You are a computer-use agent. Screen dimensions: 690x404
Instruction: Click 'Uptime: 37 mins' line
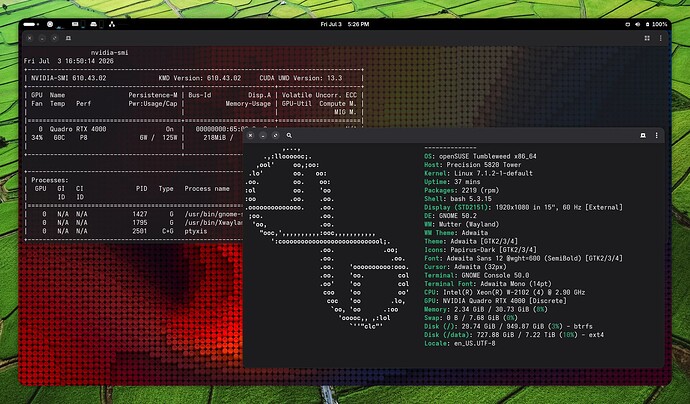452,182
